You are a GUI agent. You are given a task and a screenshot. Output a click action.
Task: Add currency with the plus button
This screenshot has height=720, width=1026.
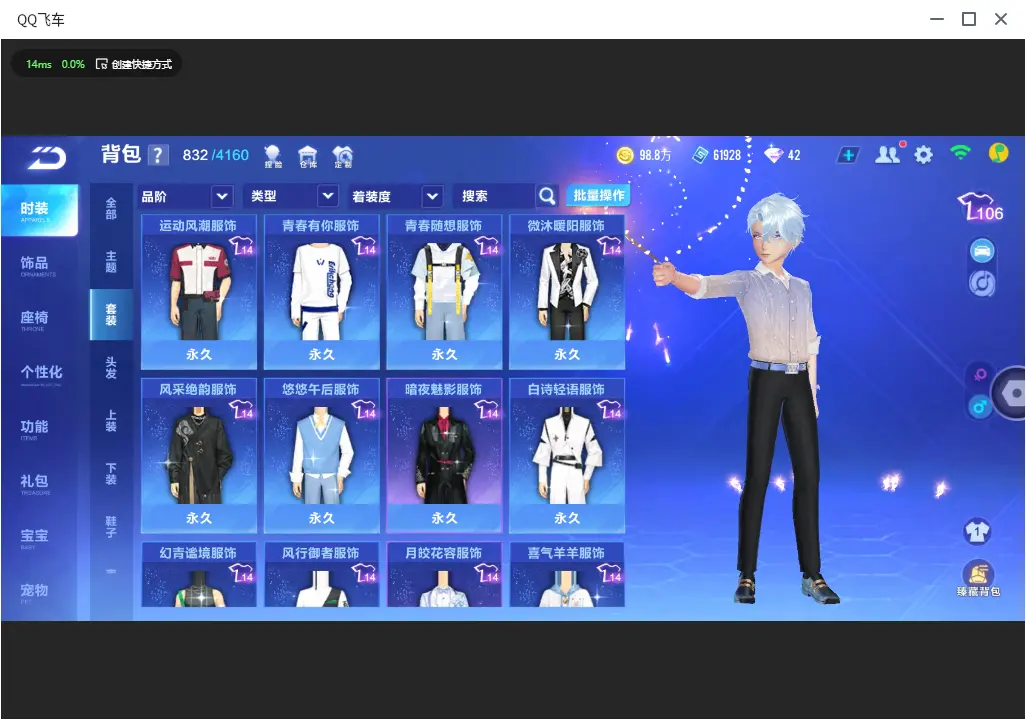click(x=848, y=155)
